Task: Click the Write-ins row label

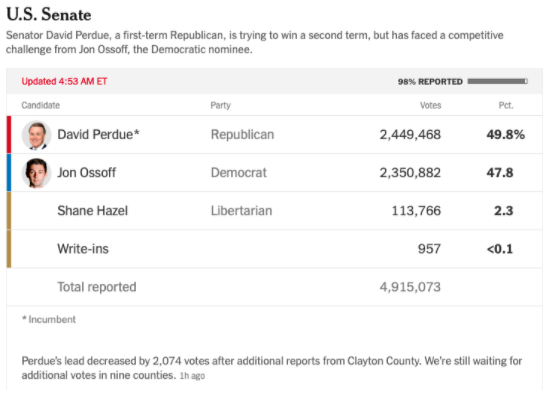Action: [83, 249]
